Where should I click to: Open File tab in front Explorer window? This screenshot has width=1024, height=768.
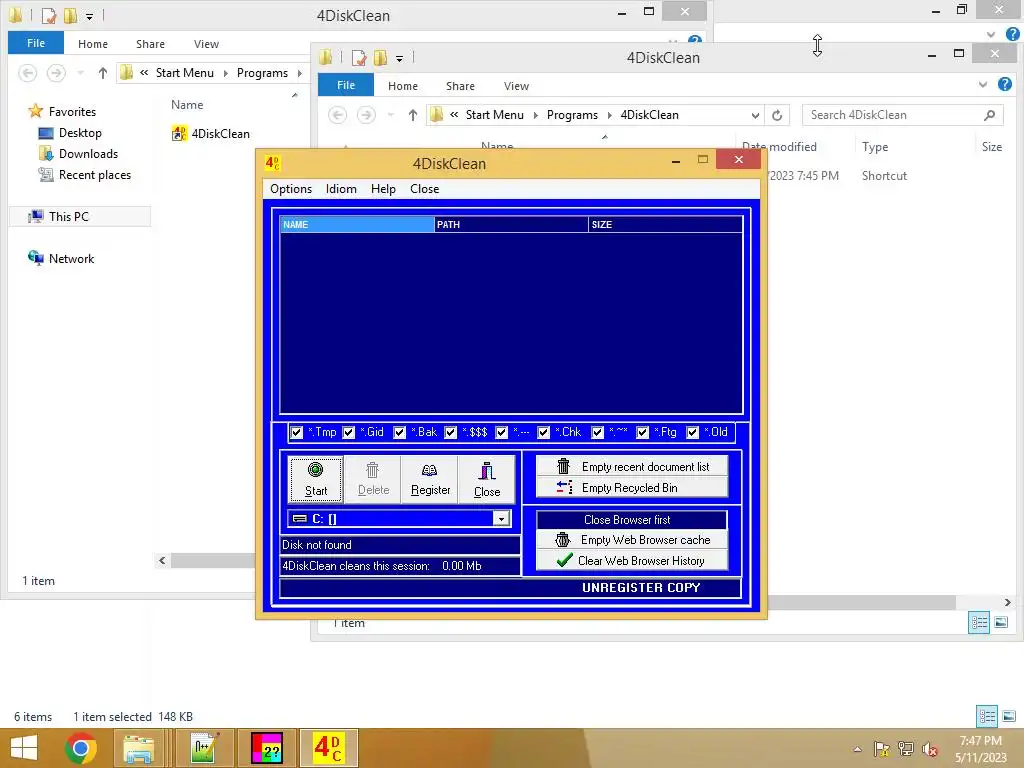[x=346, y=86]
